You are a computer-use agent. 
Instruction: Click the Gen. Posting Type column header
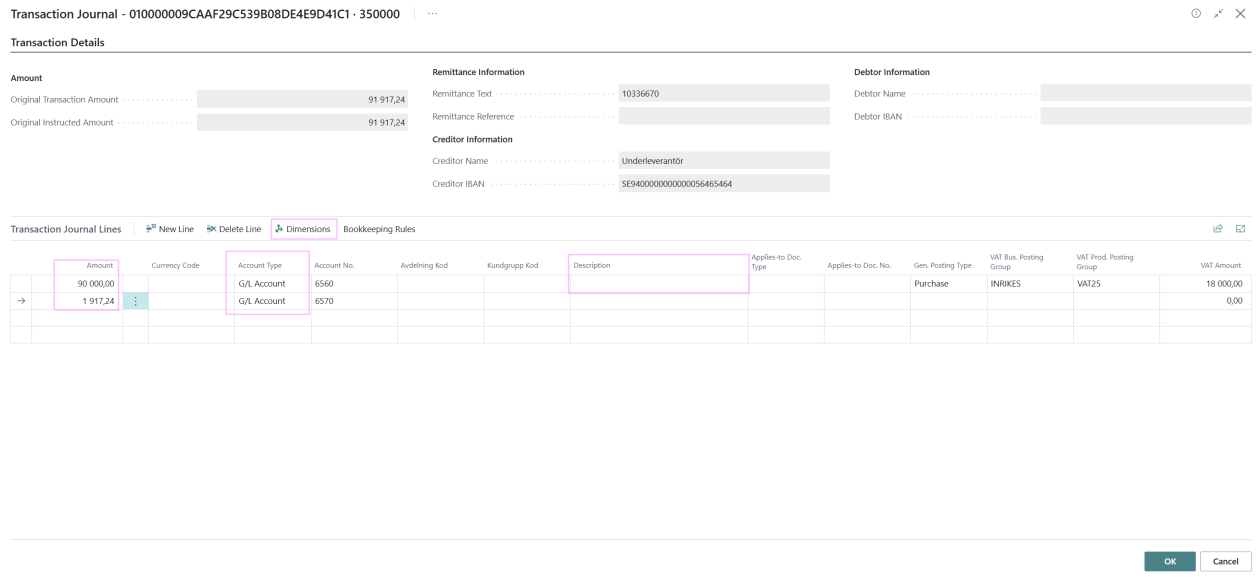click(x=943, y=265)
